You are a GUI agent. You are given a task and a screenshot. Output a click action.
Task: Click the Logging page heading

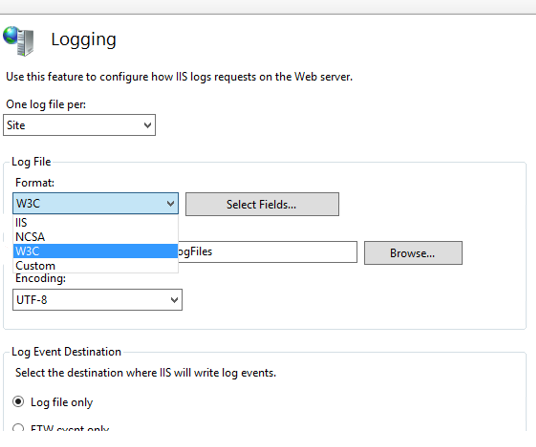[x=84, y=40]
